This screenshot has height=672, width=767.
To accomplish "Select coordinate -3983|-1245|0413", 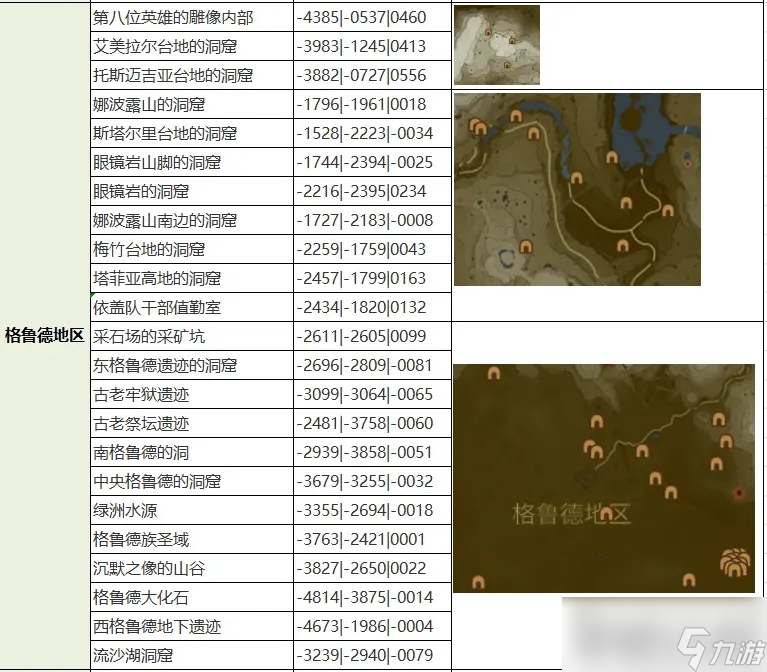I will [x=361, y=46].
